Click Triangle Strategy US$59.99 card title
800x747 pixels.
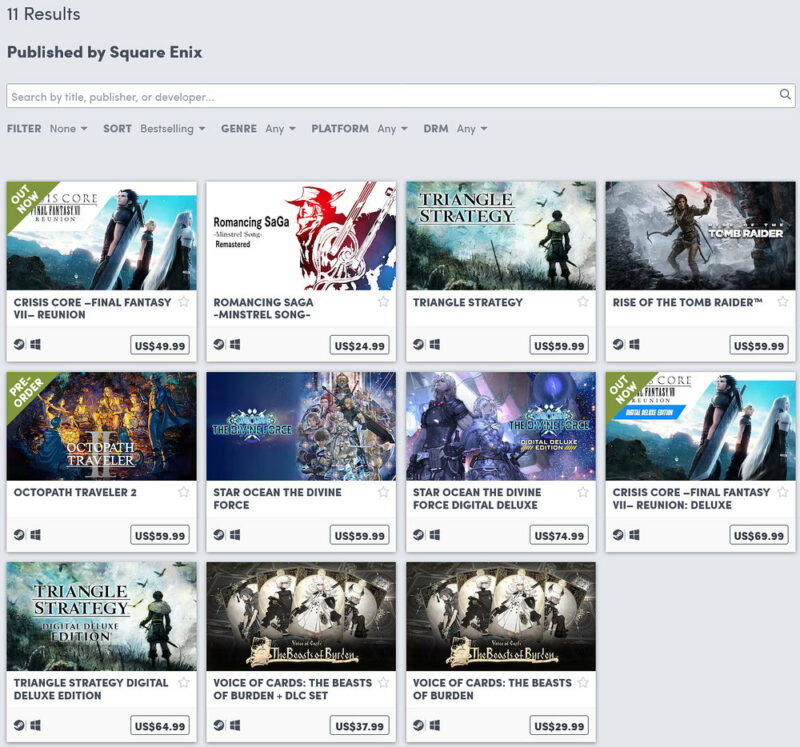tap(468, 302)
